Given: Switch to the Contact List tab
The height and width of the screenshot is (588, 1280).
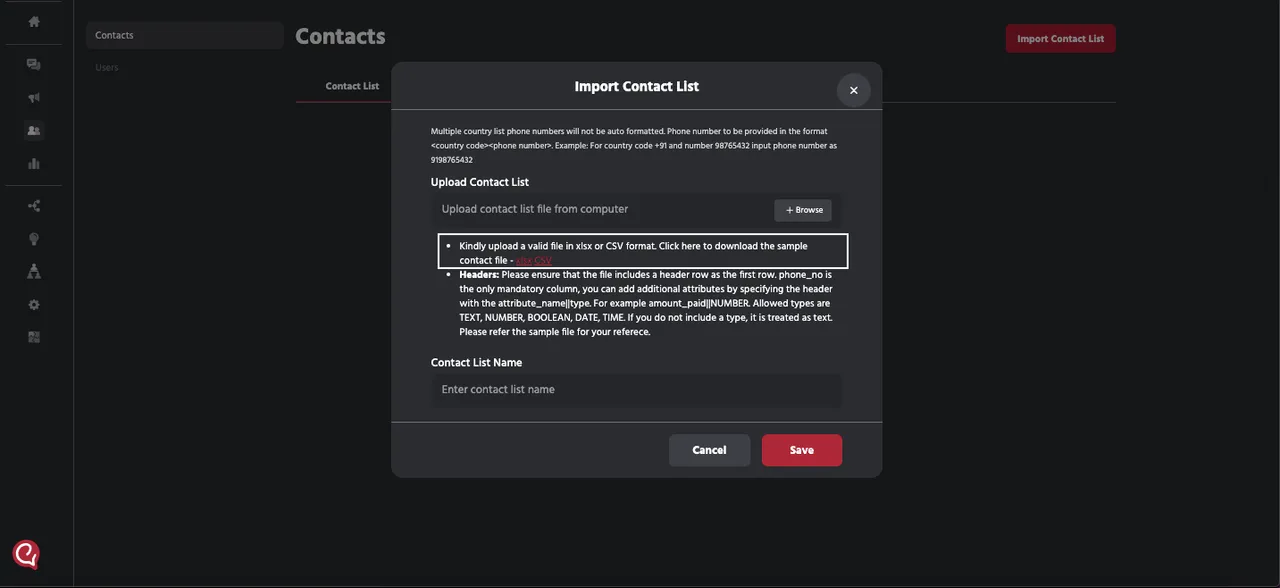Looking at the screenshot, I should (351, 86).
